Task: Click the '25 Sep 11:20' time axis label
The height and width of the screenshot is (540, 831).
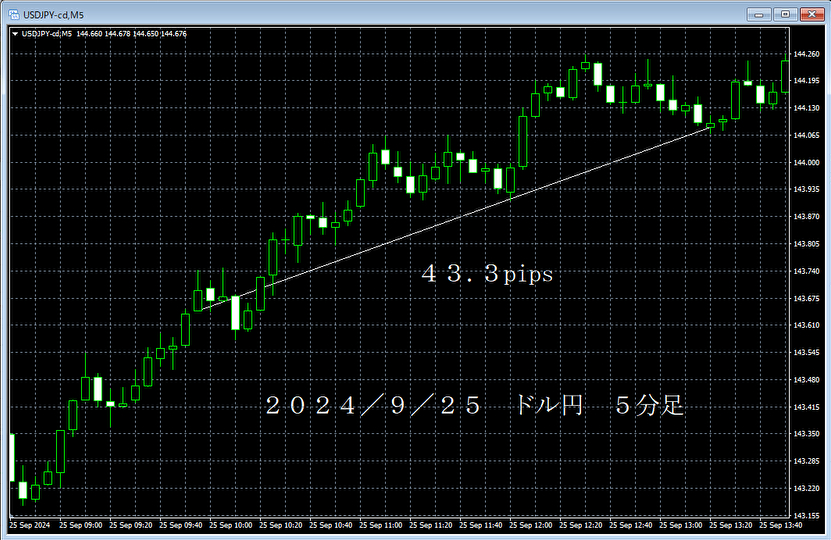Action: click(430, 525)
